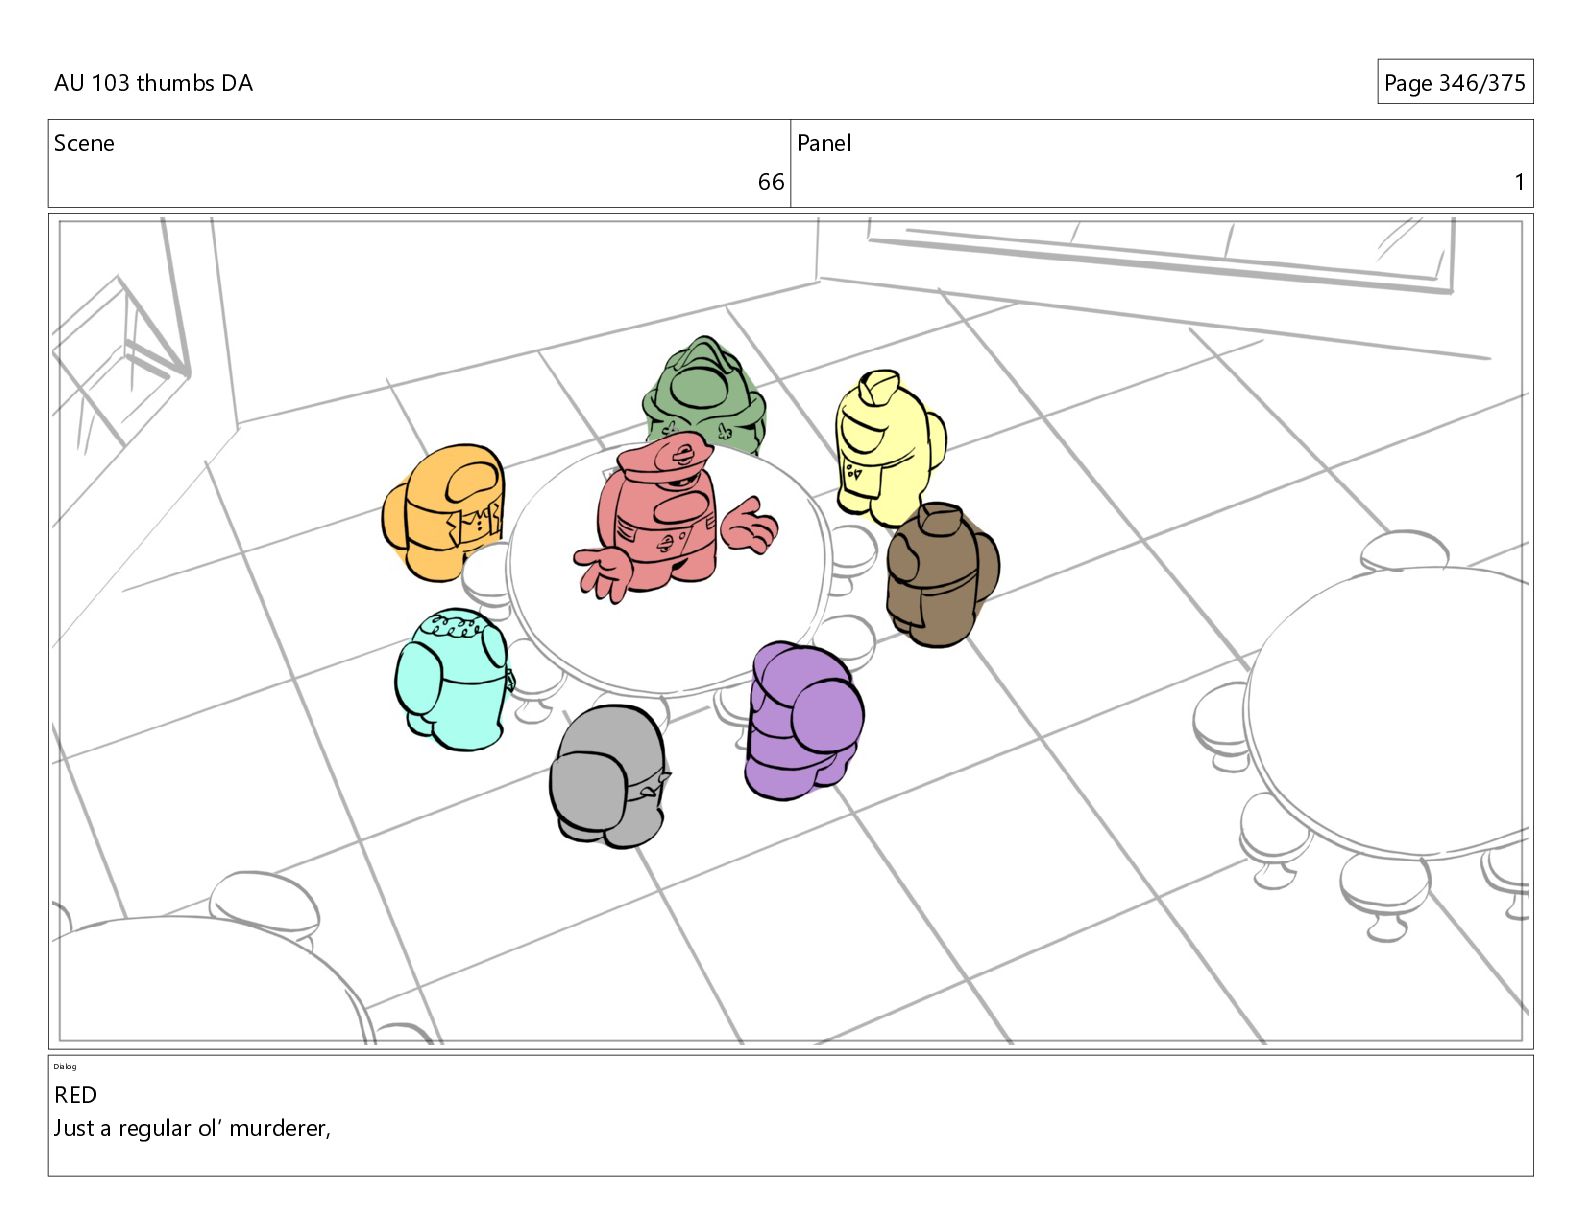Click the gray crewmate in the drawing

(608, 776)
